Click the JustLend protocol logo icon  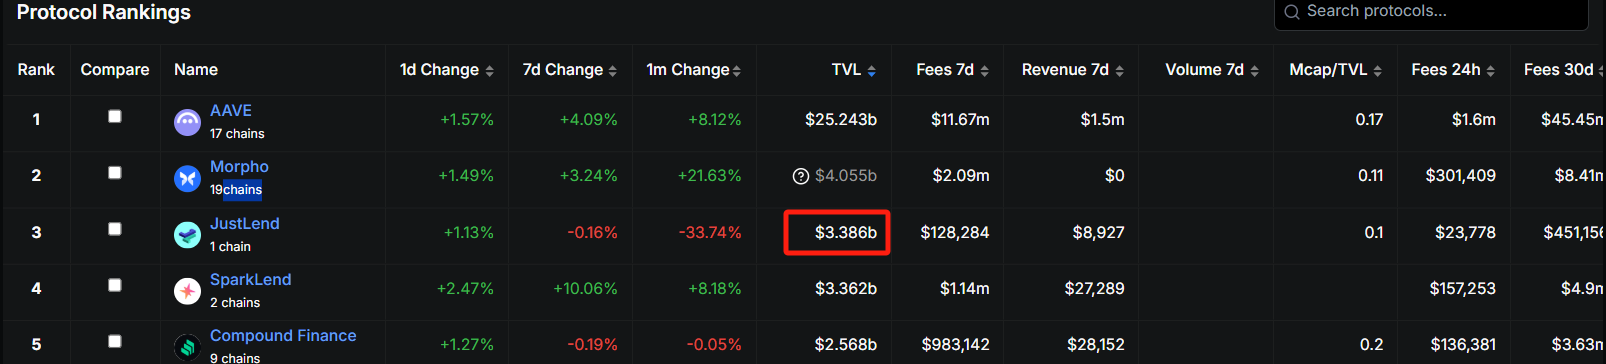pyautogui.click(x=187, y=235)
